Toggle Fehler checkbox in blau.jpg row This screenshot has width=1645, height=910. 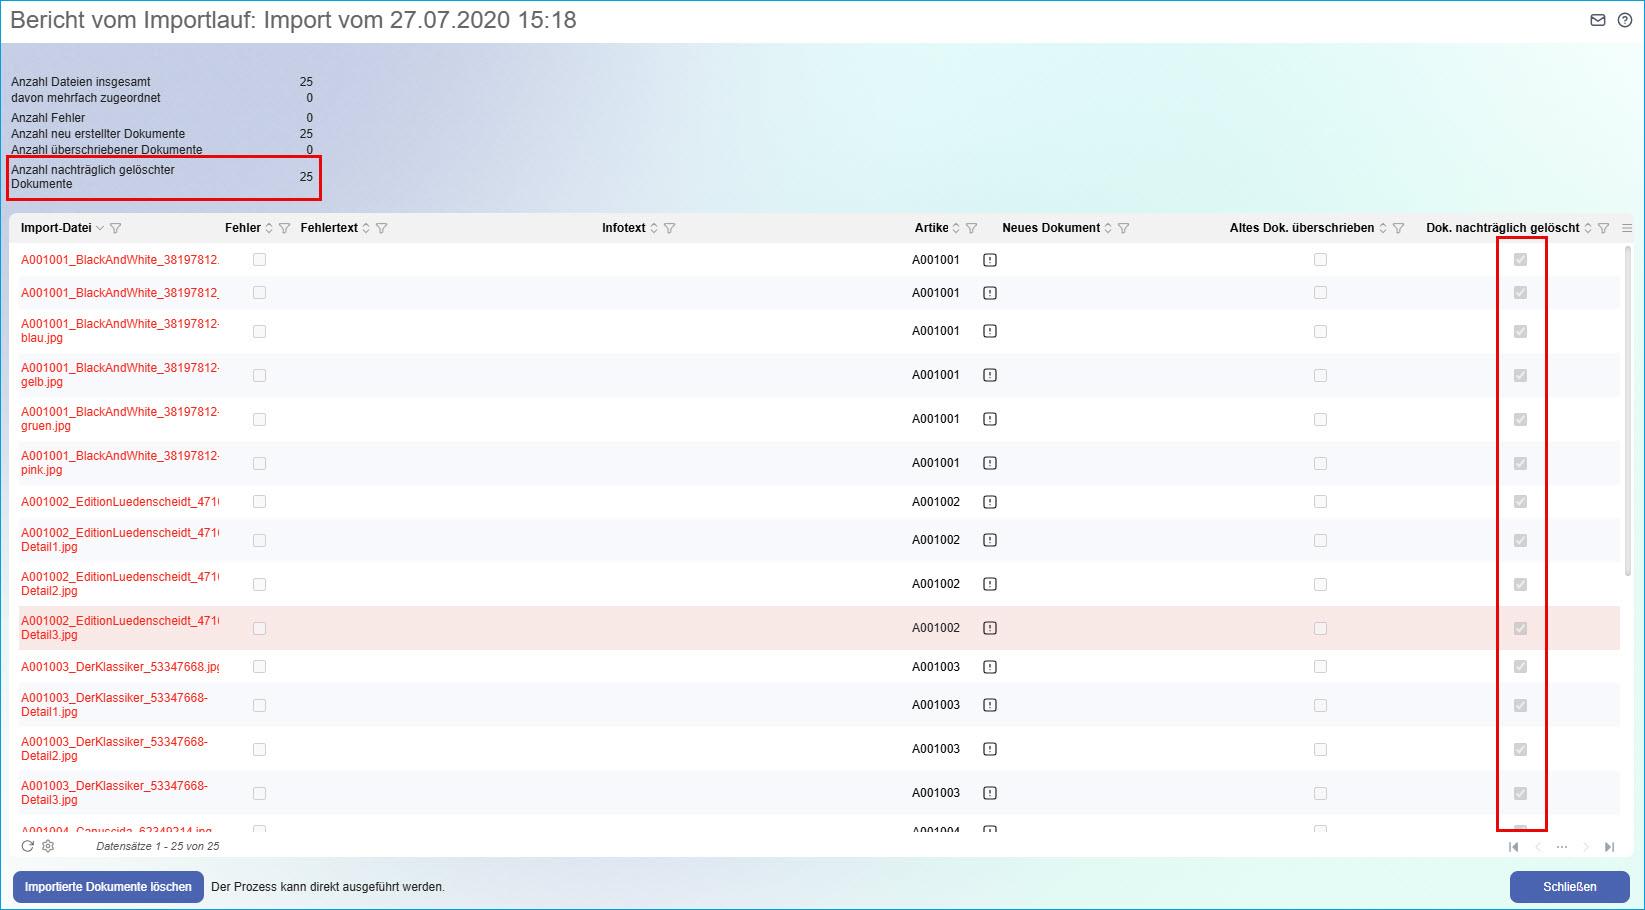(x=260, y=331)
